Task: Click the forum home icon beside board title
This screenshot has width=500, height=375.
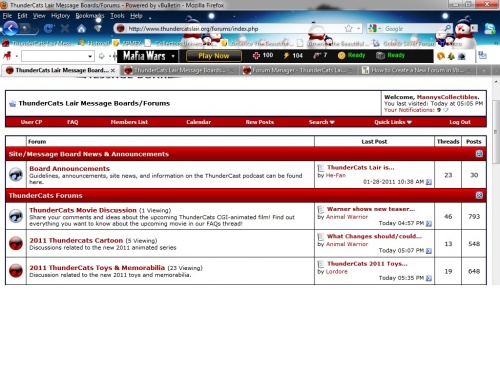Action: tap(12, 104)
